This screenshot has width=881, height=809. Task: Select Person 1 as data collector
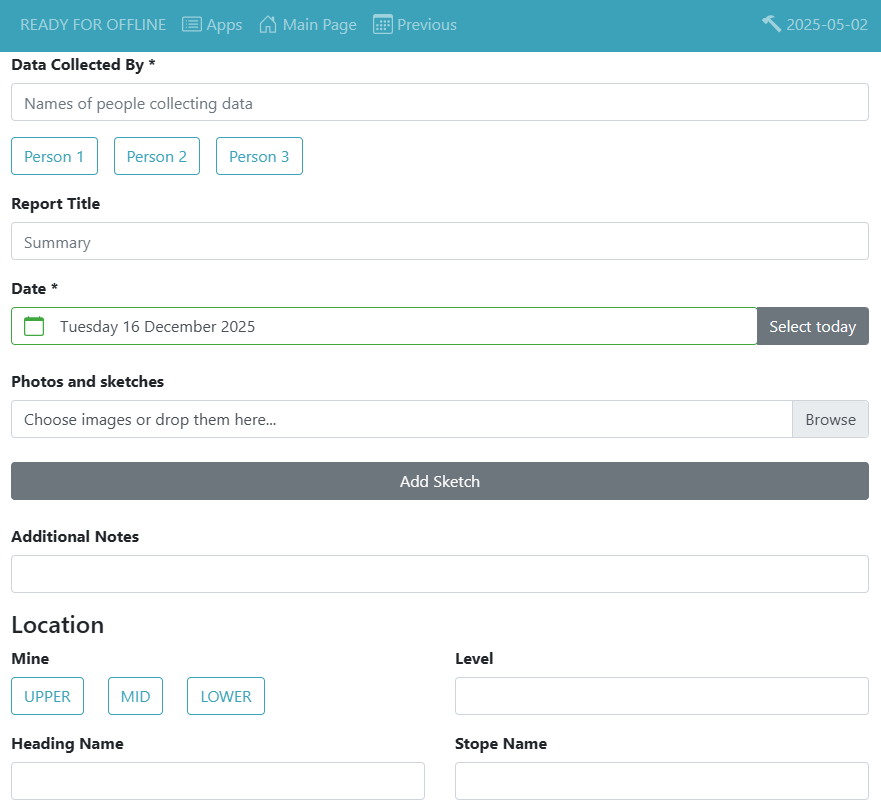(x=54, y=156)
